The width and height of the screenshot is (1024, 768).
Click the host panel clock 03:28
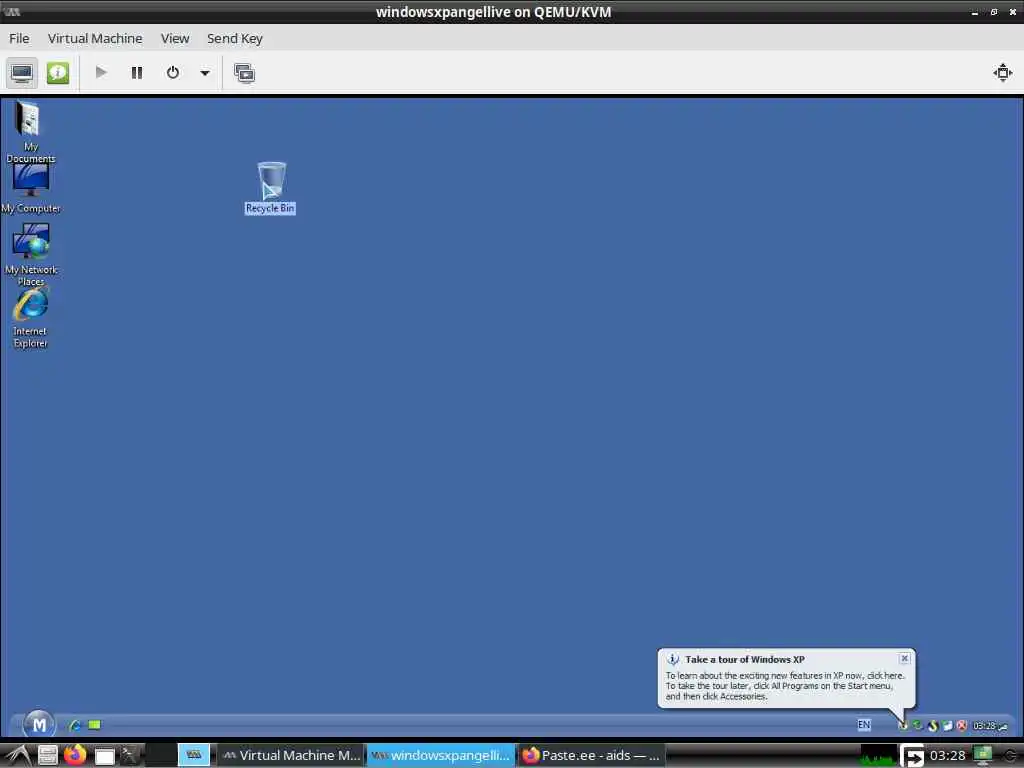[x=948, y=756]
